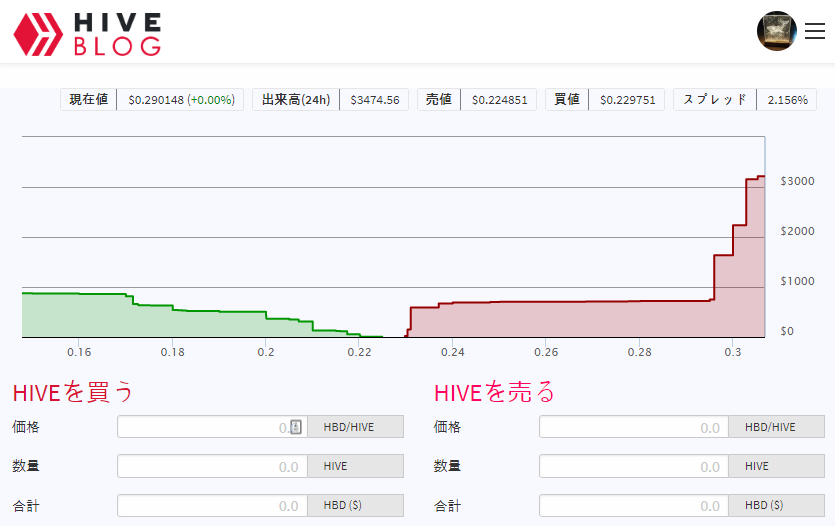Click the 買値 label
Viewport: 835px width, 526px height.
pyautogui.click(x=567, y=100)
